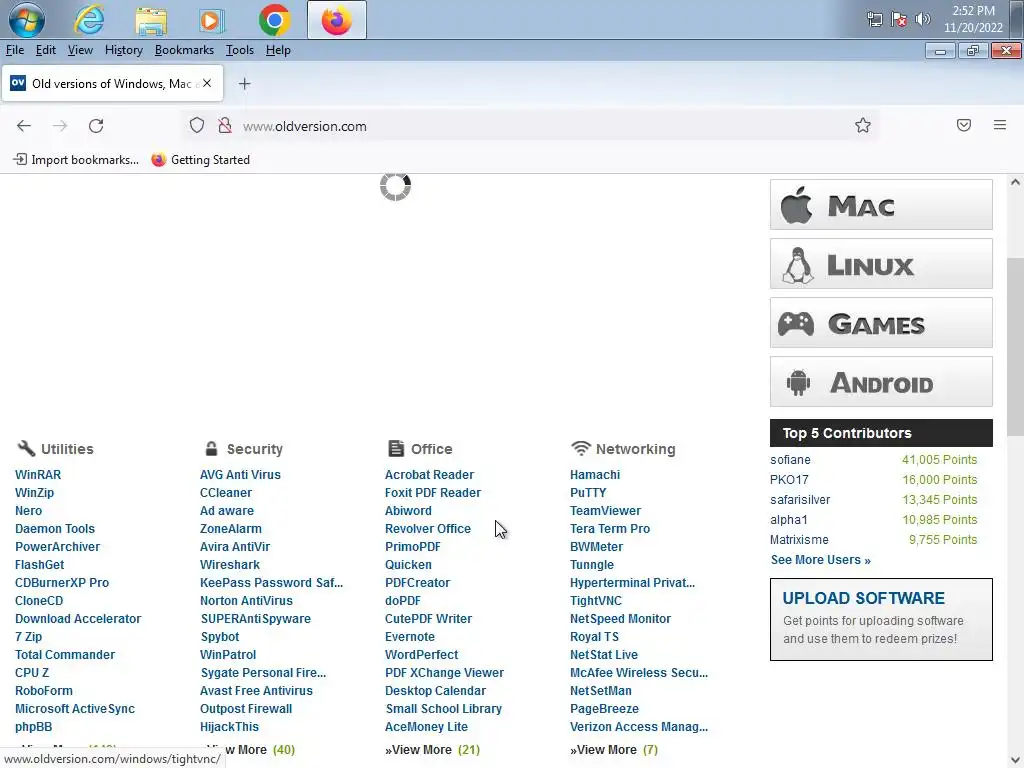
Task: Open the TightVNC link
Action: coord(596,601)
